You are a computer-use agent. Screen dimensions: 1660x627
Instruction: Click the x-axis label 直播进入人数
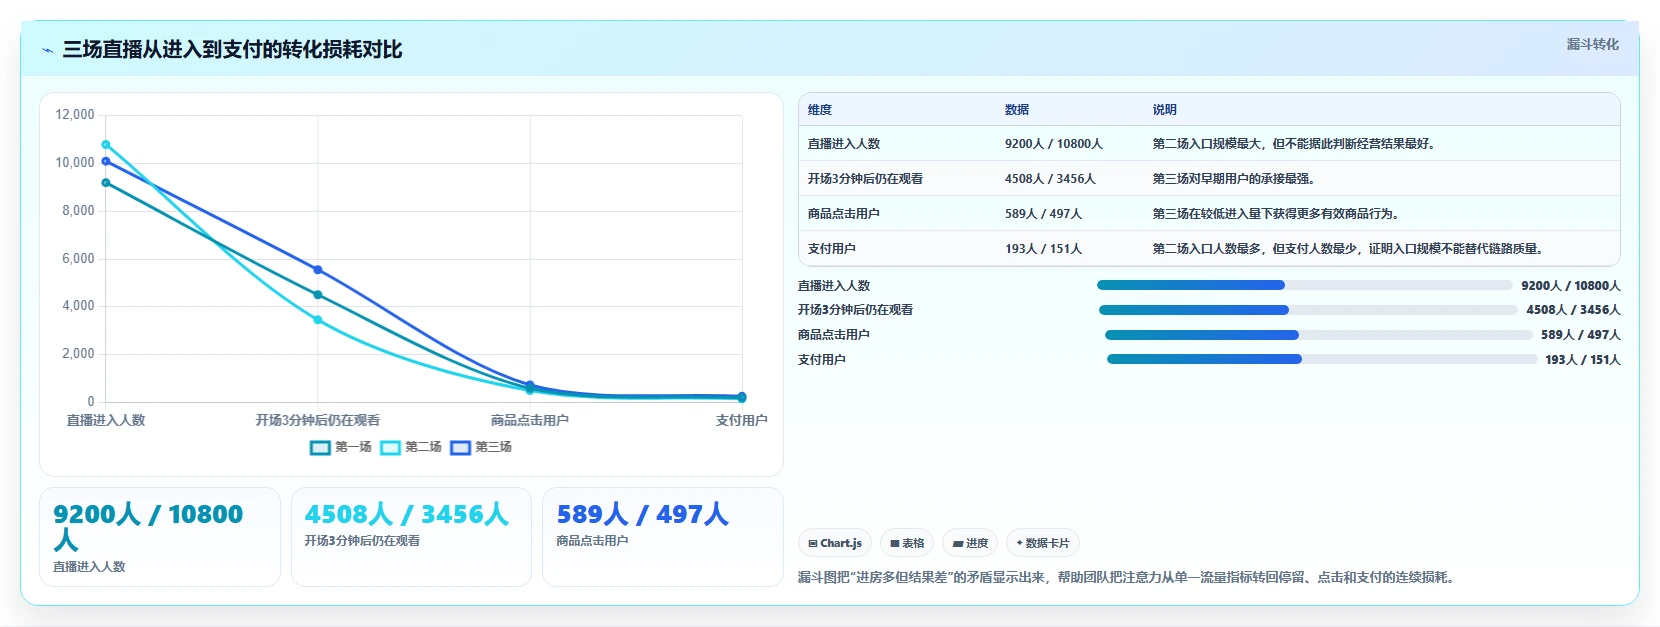tap(106, 420)
